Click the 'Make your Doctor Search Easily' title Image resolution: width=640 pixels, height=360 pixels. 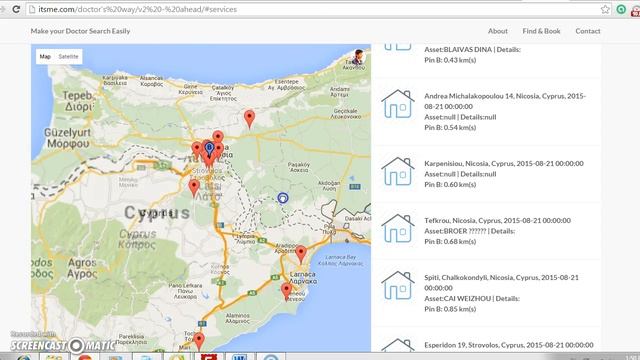[80, 31]
